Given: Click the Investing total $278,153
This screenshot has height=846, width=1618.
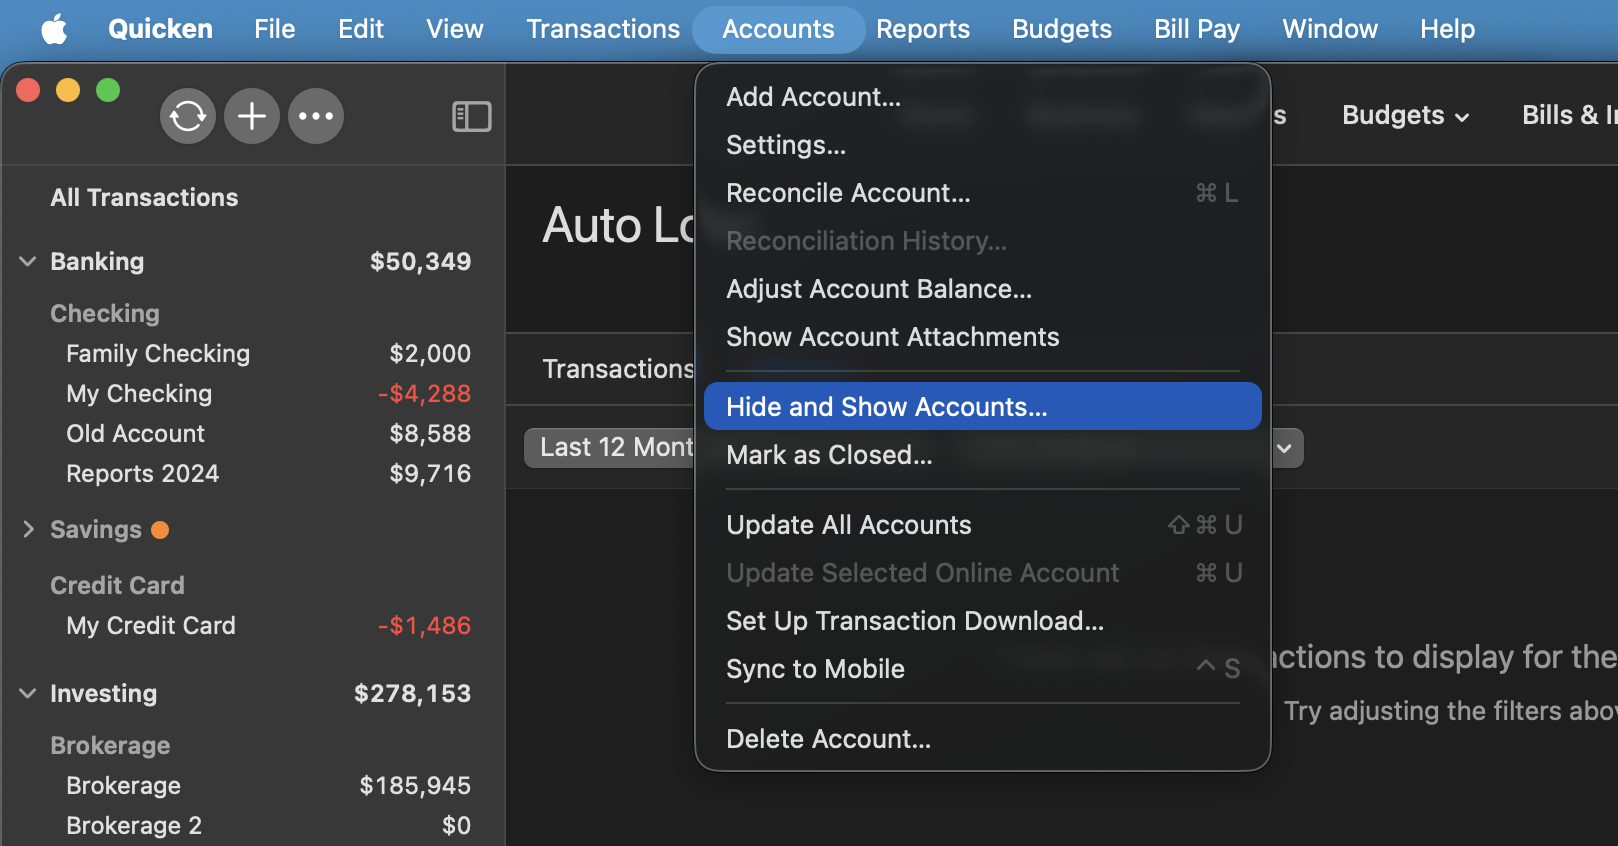Looking at the screenshot, I should 412,694.
